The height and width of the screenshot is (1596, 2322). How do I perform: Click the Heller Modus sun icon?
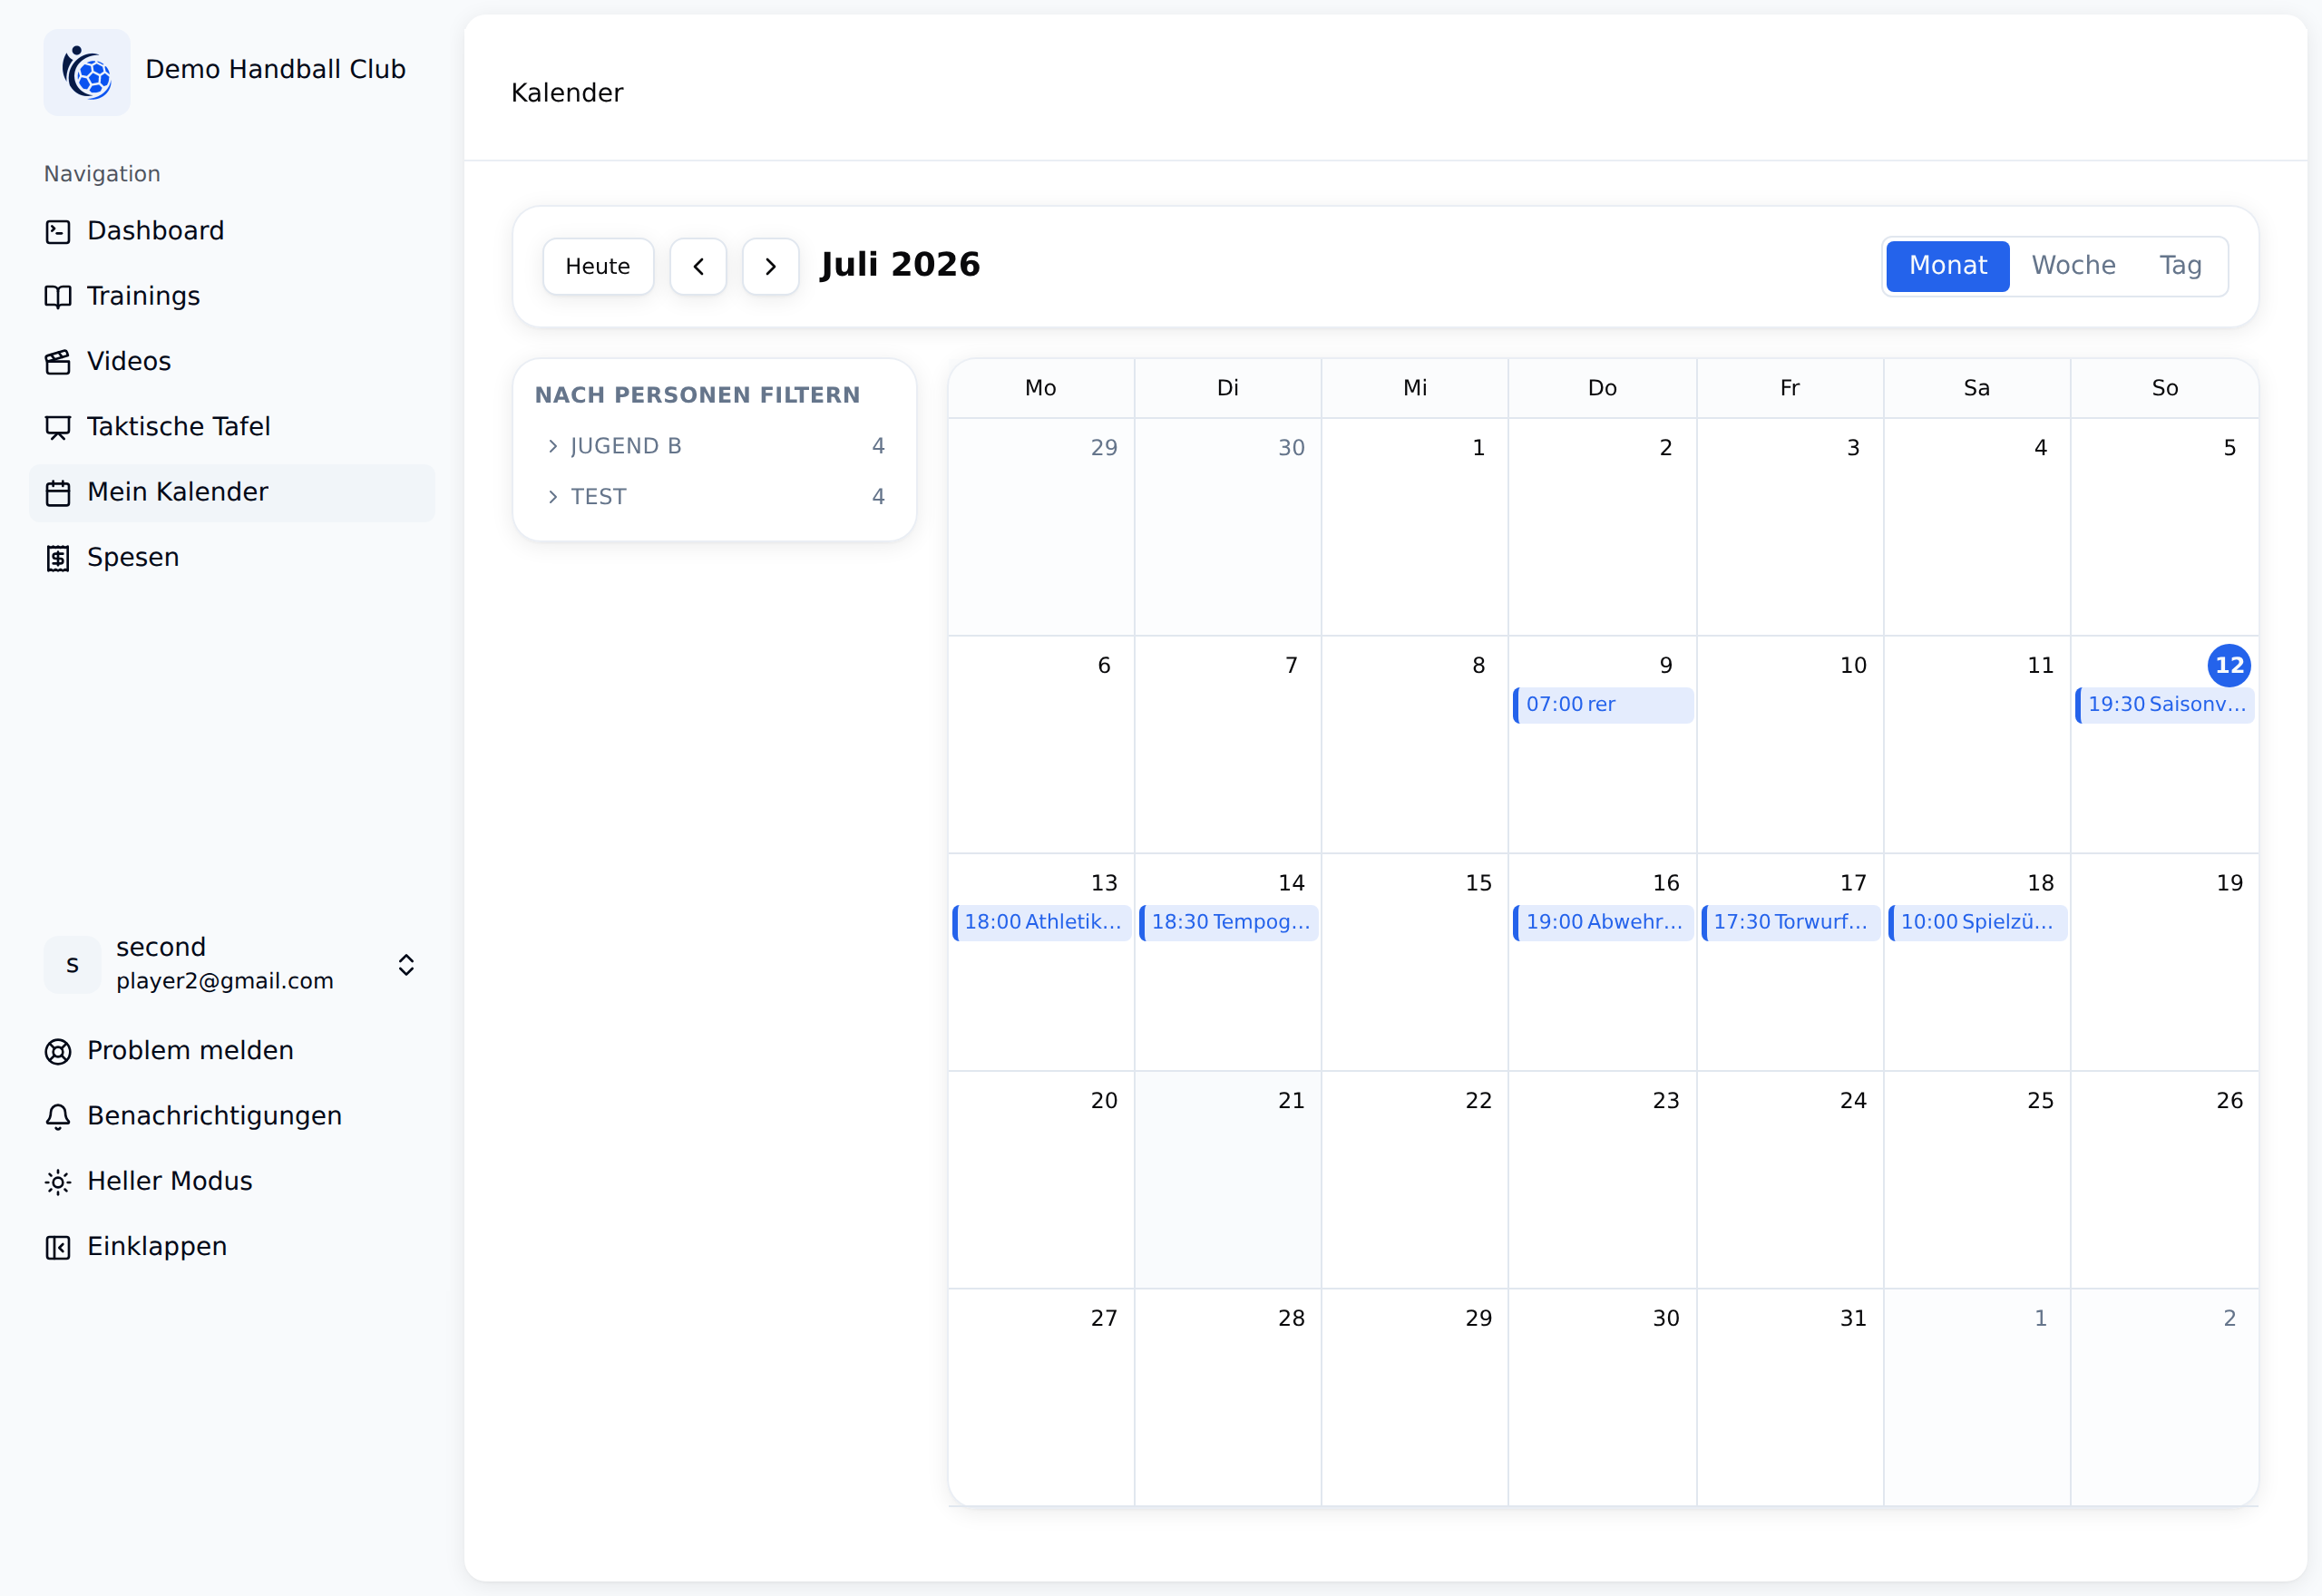coord(58,1182)
